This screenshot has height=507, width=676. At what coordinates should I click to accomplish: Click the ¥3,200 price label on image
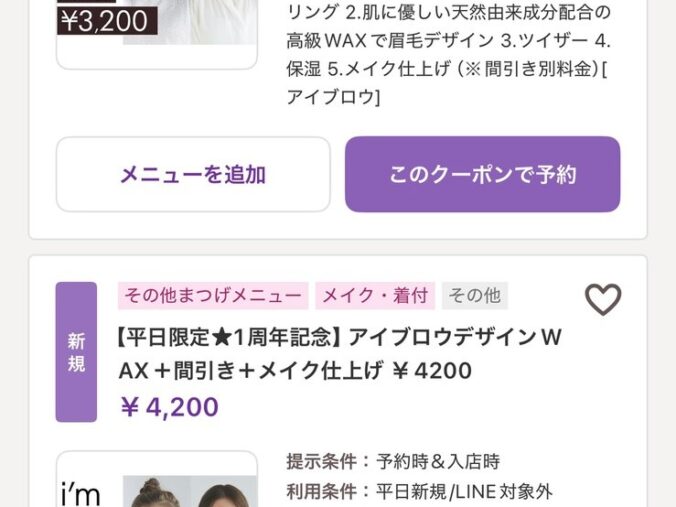click(x=107, y=20)
